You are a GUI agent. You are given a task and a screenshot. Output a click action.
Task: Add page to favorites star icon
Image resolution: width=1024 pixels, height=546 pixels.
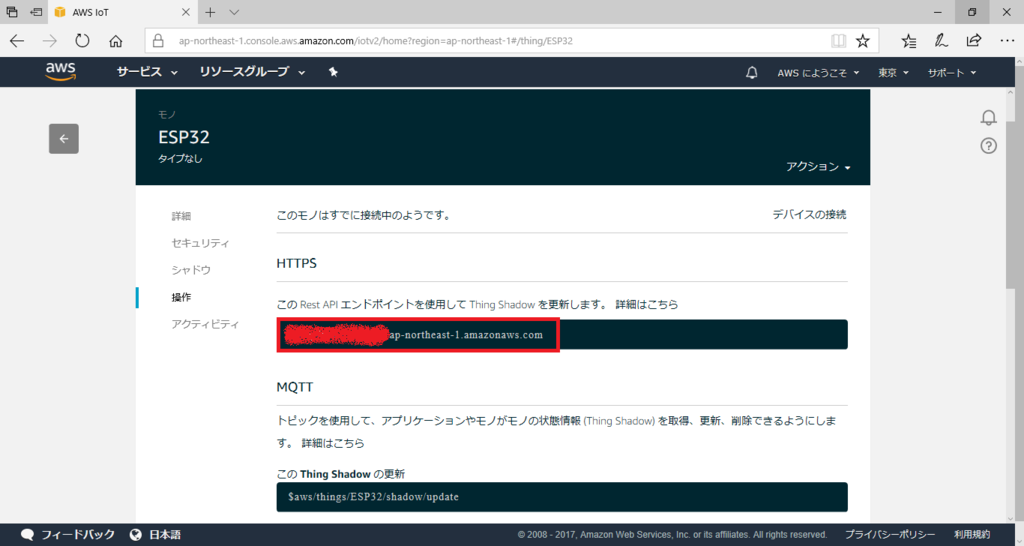tap(863, 40)
